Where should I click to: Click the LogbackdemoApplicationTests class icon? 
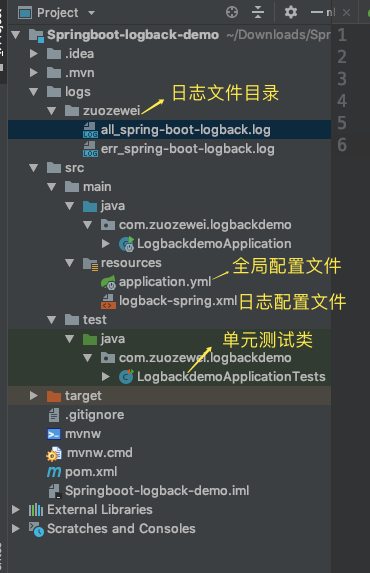(127, 376)
